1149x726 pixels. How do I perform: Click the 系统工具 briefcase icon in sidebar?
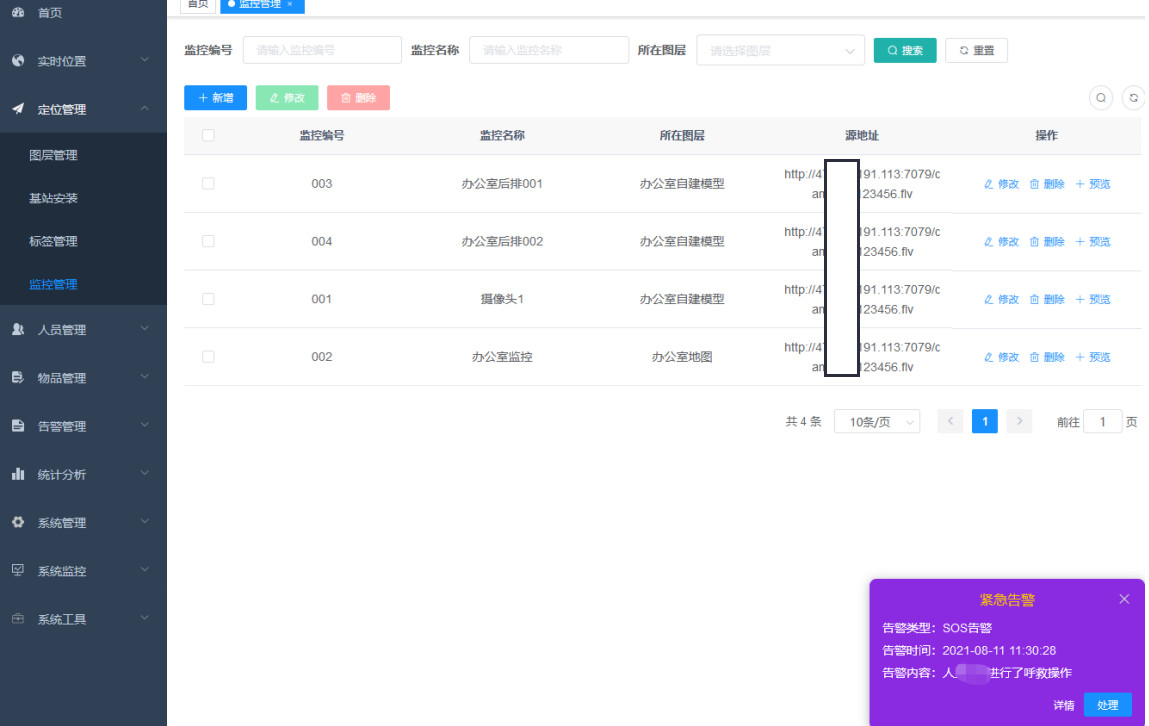coord(18,620)
